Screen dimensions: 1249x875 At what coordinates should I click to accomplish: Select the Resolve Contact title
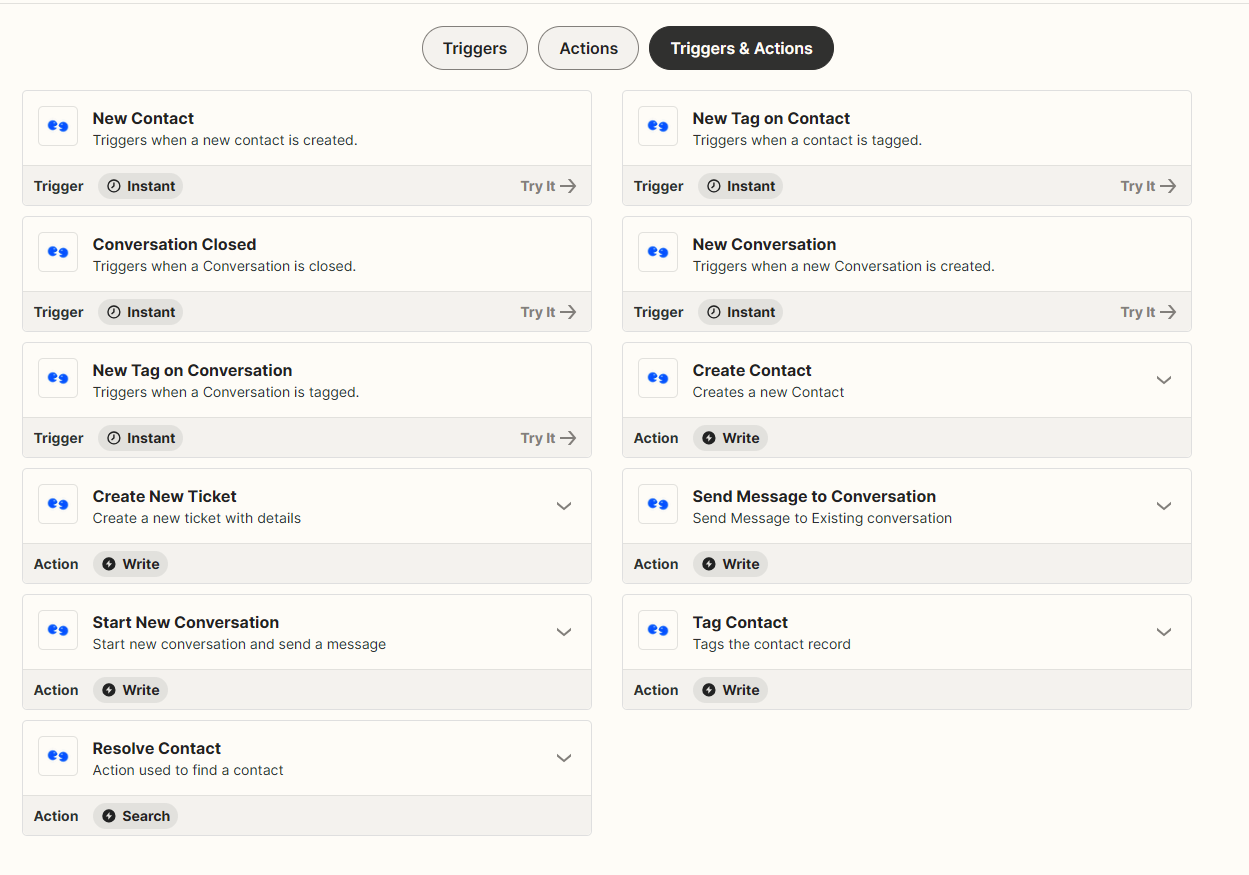pos(157,748)
